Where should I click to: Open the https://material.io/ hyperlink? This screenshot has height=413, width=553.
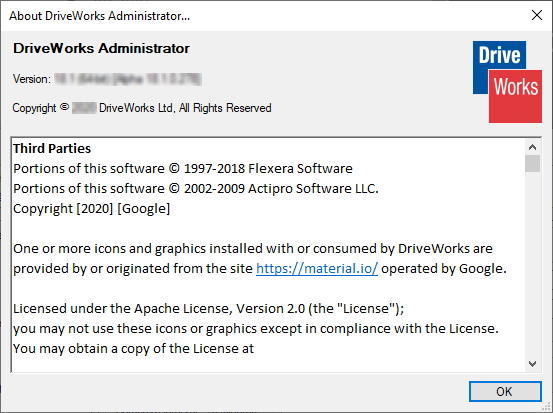[317, 269]
